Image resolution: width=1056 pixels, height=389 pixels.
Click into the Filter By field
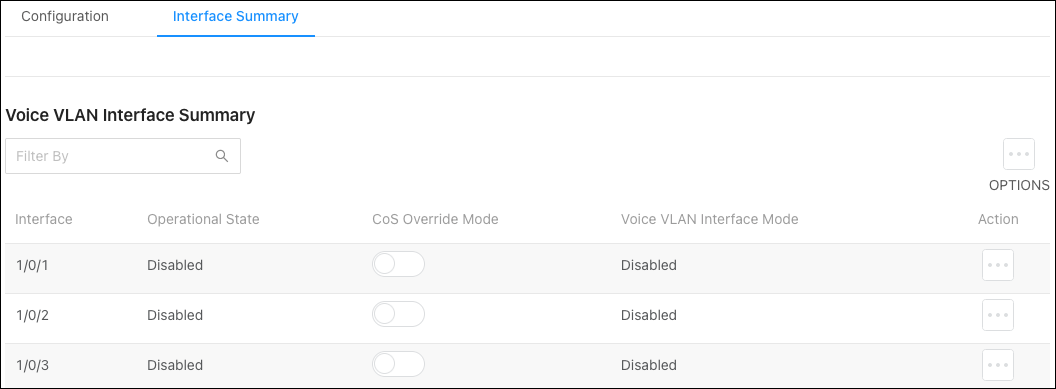point(123,156)
